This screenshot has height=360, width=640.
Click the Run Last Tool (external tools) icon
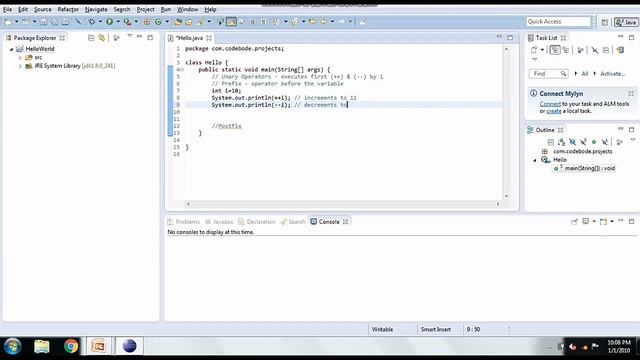(x=128, y=22)
